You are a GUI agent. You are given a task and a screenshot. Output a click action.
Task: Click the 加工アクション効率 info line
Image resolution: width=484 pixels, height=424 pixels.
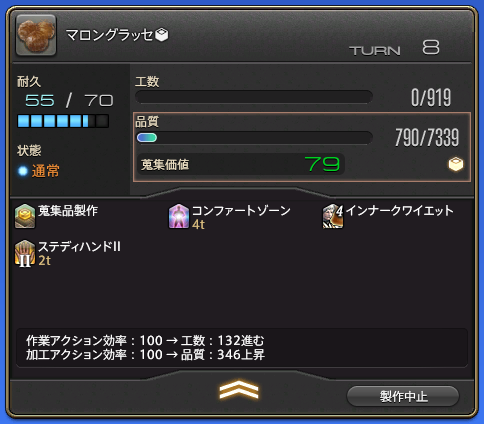pyautogui.click(x=145, y=354)
